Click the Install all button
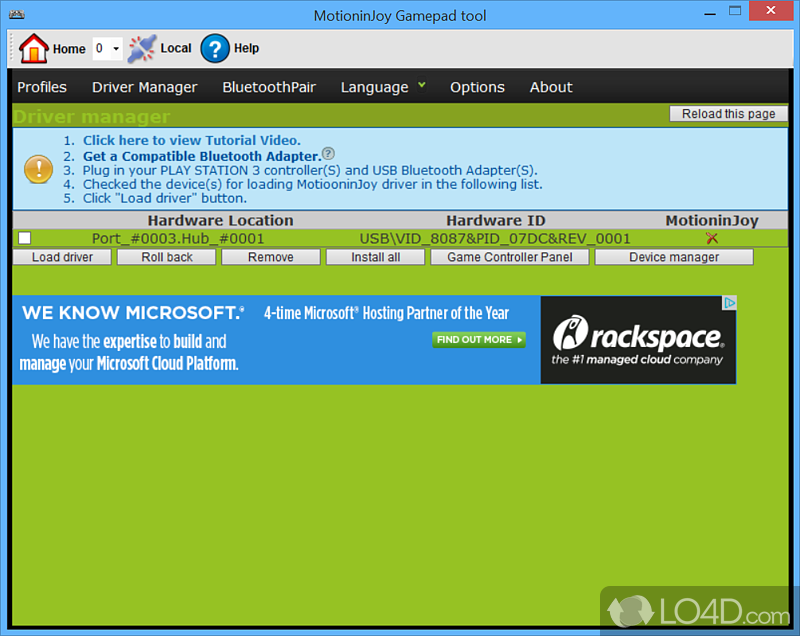Screen dimensions: 800x636 376,257
